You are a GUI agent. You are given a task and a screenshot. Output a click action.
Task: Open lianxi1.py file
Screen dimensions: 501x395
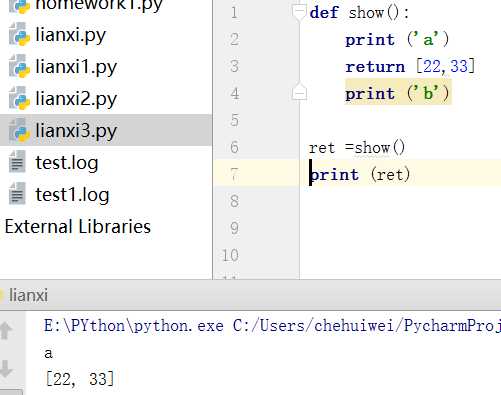[x=76, y=67]
